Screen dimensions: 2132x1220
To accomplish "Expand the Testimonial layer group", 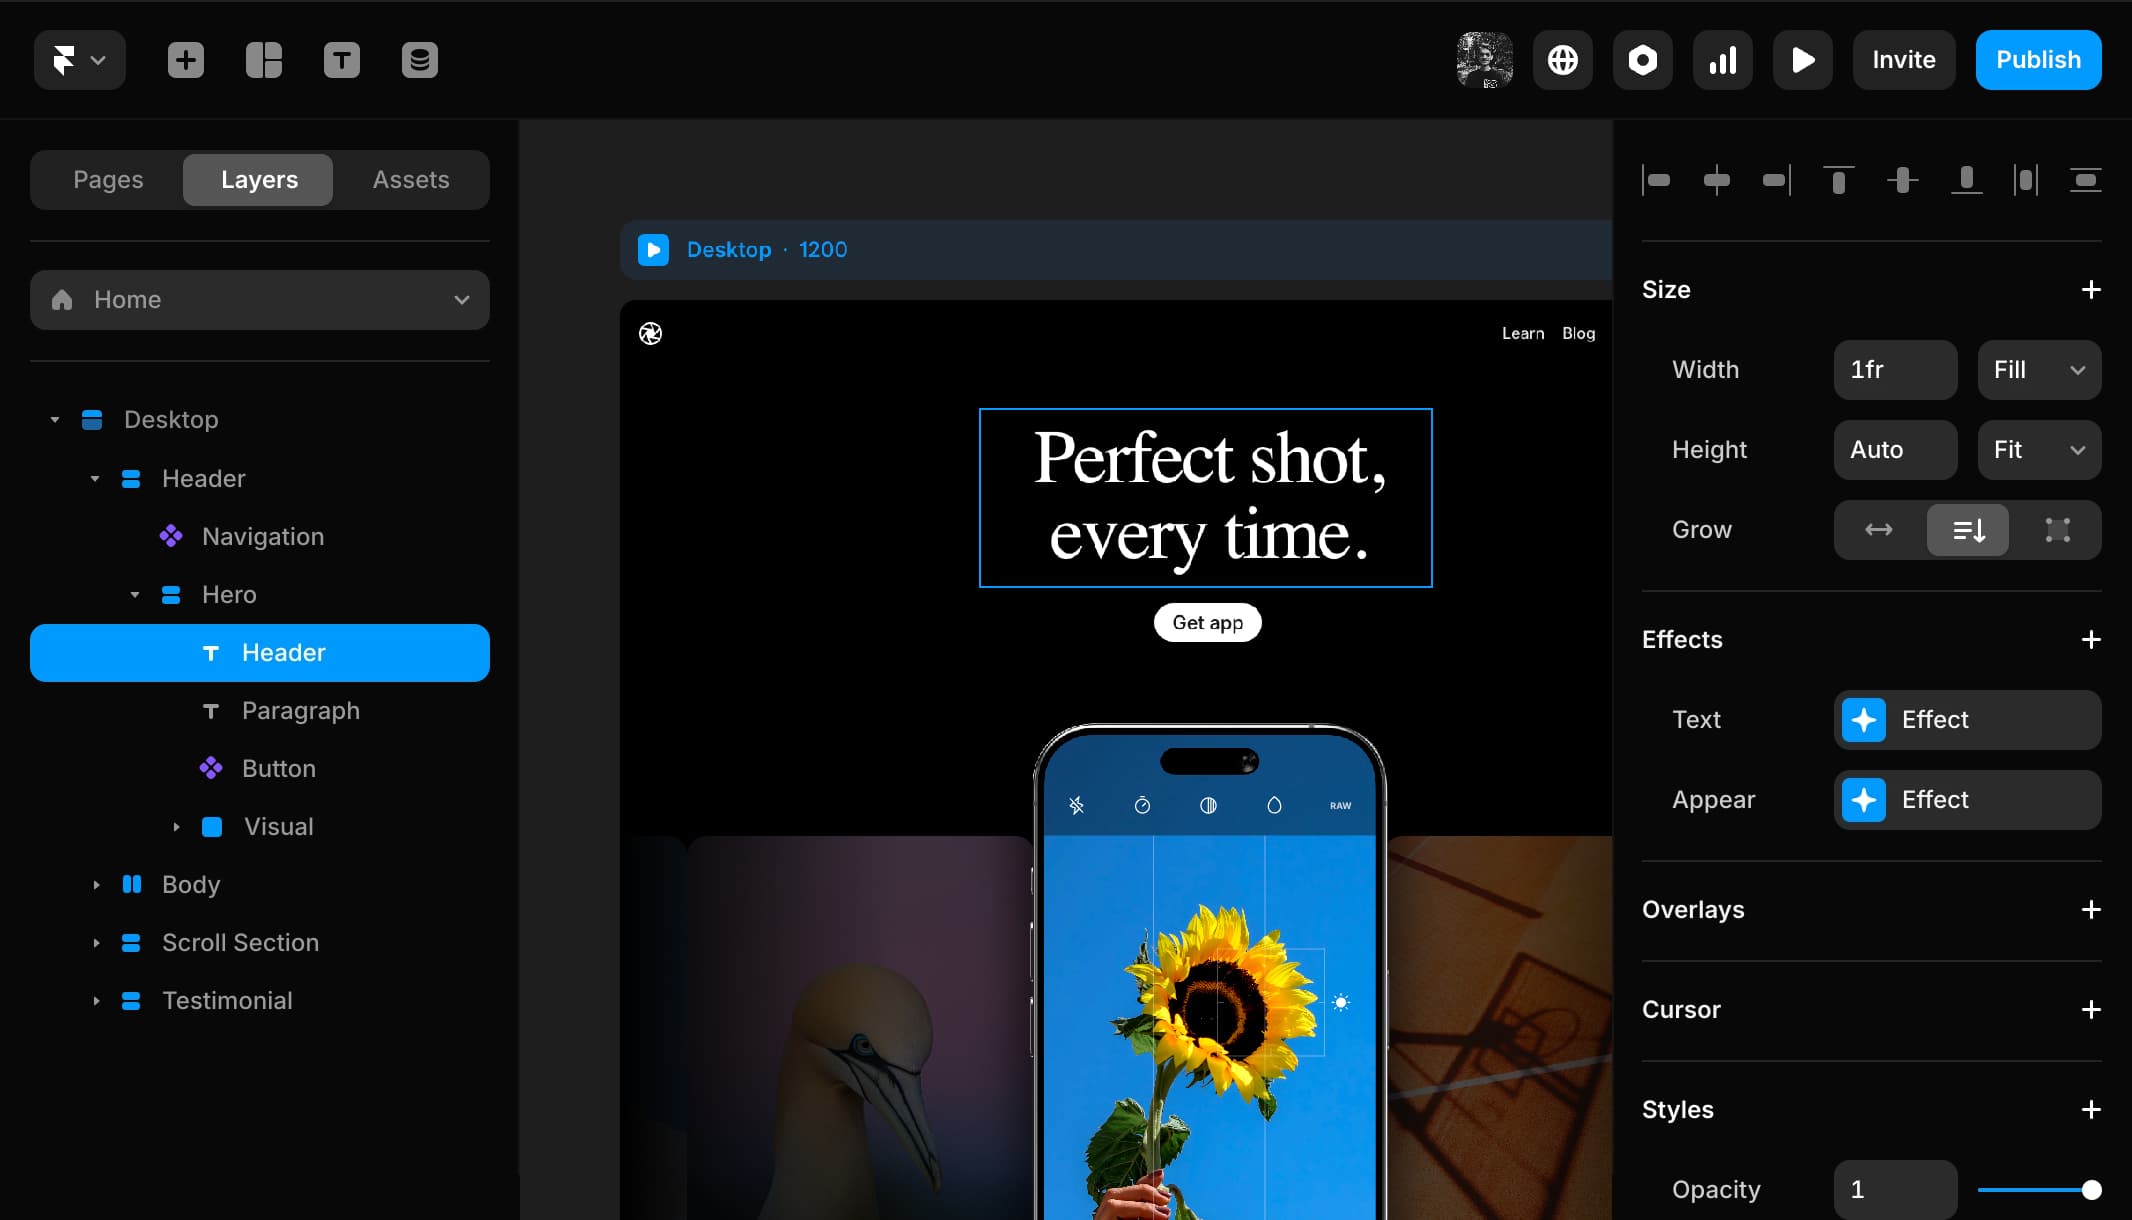I will [x=96, y=1000].
